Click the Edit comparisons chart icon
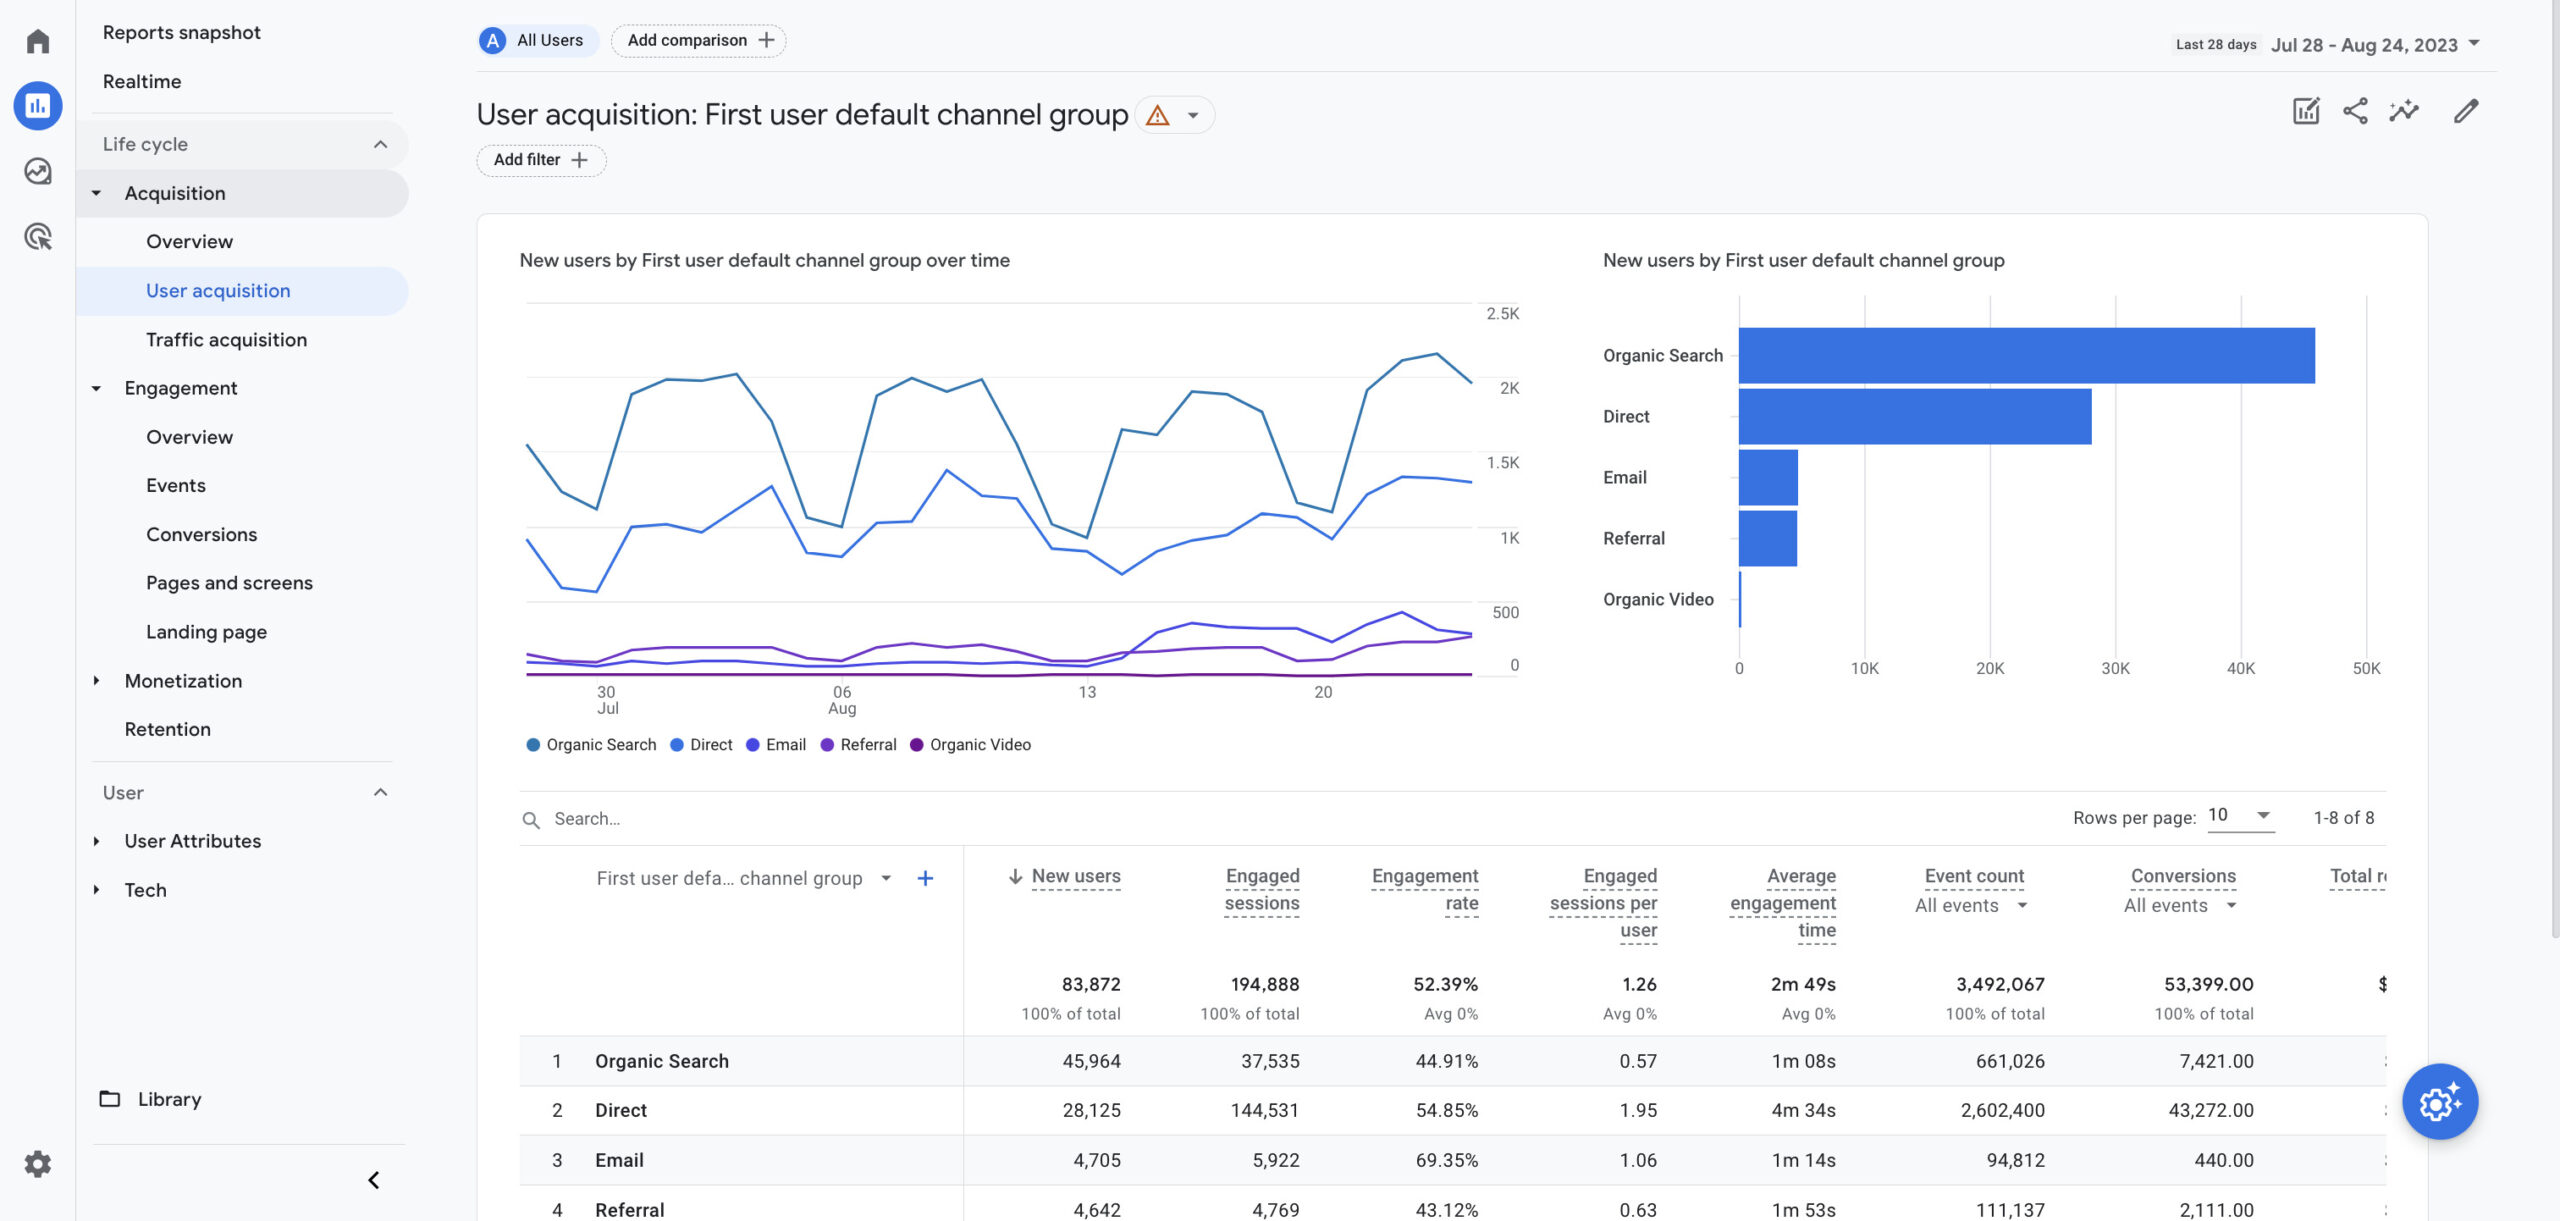 pyautogui.click(x=2306, y=111)
